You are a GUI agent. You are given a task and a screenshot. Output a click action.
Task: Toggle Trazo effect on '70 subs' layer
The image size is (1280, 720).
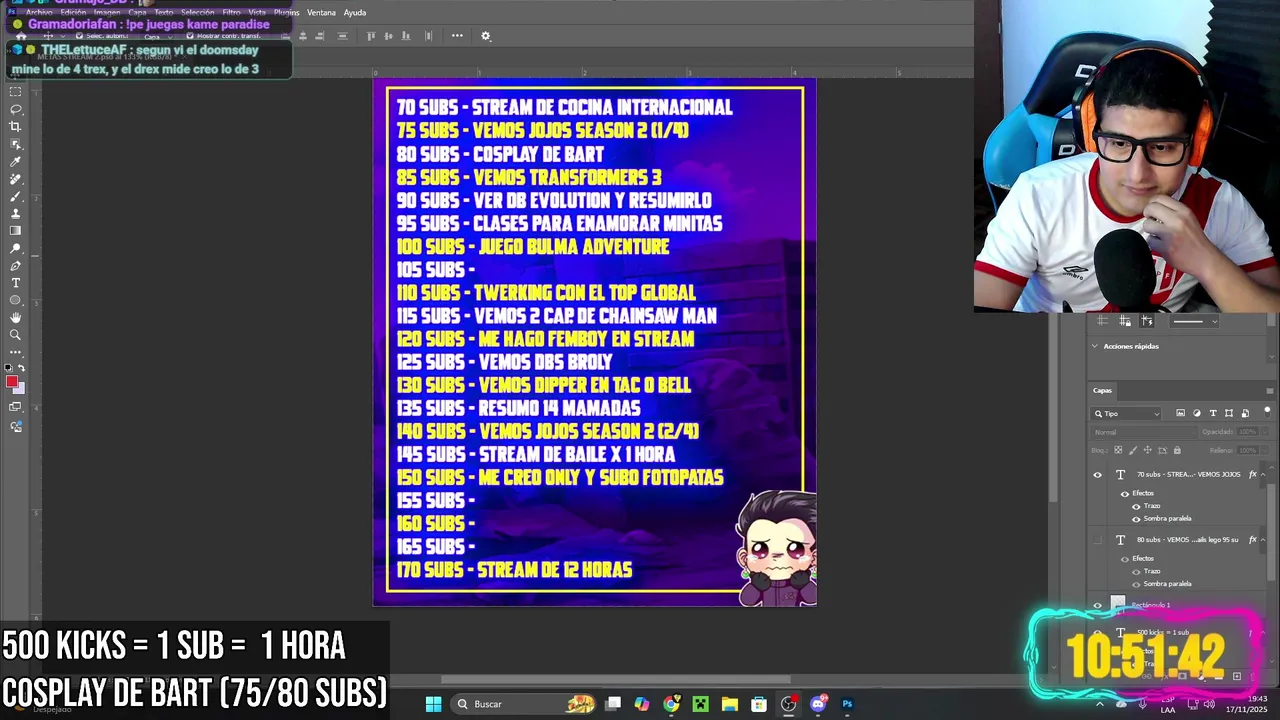click(1136, 506)
